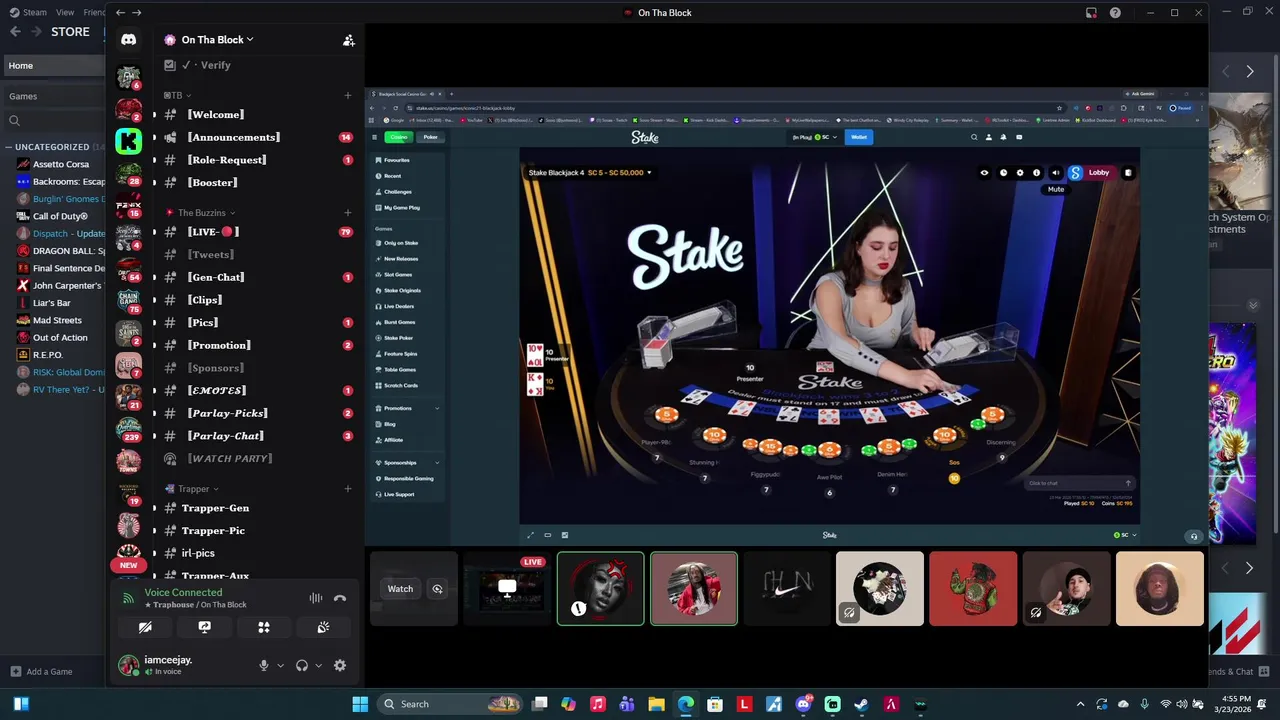Open Liar's Bar in Steam library

(x=52, y=303)
